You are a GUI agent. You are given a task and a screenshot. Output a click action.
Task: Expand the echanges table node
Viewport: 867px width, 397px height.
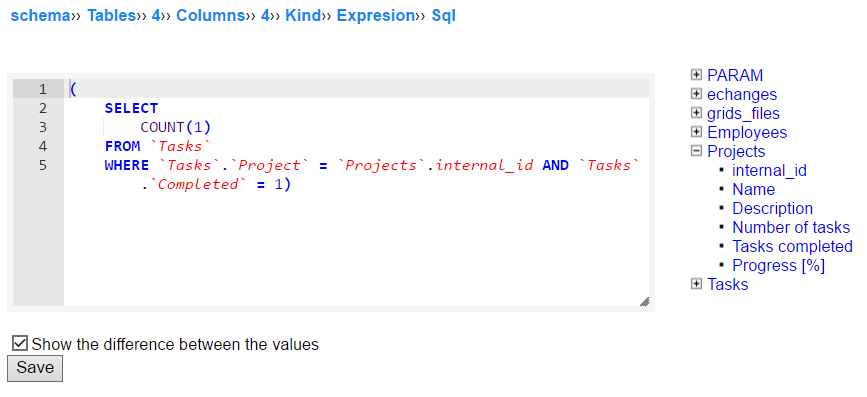click(696, 94)
